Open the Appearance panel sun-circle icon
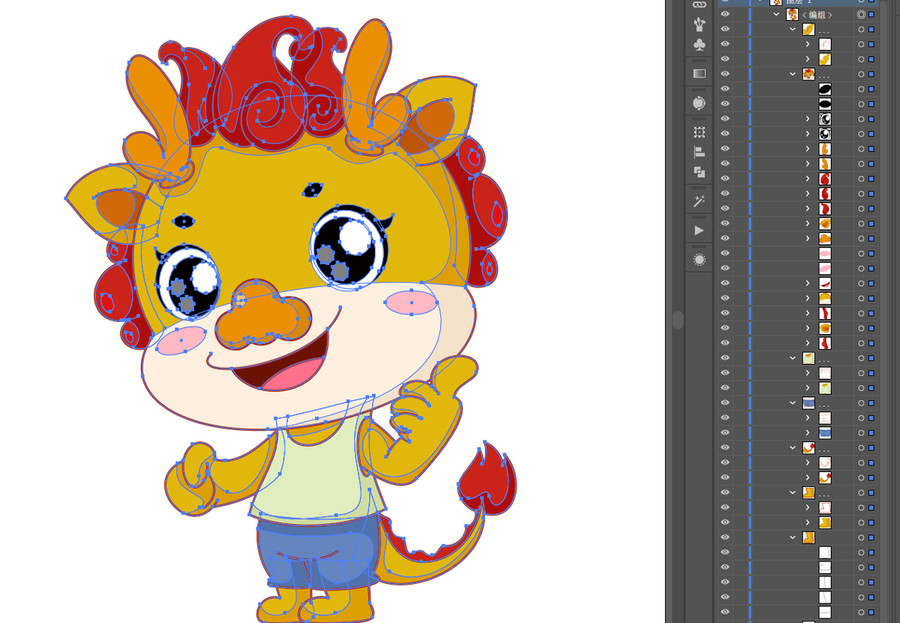Viewport: 900px width, 623px height. pyautogui.click(x=699, y=260)
